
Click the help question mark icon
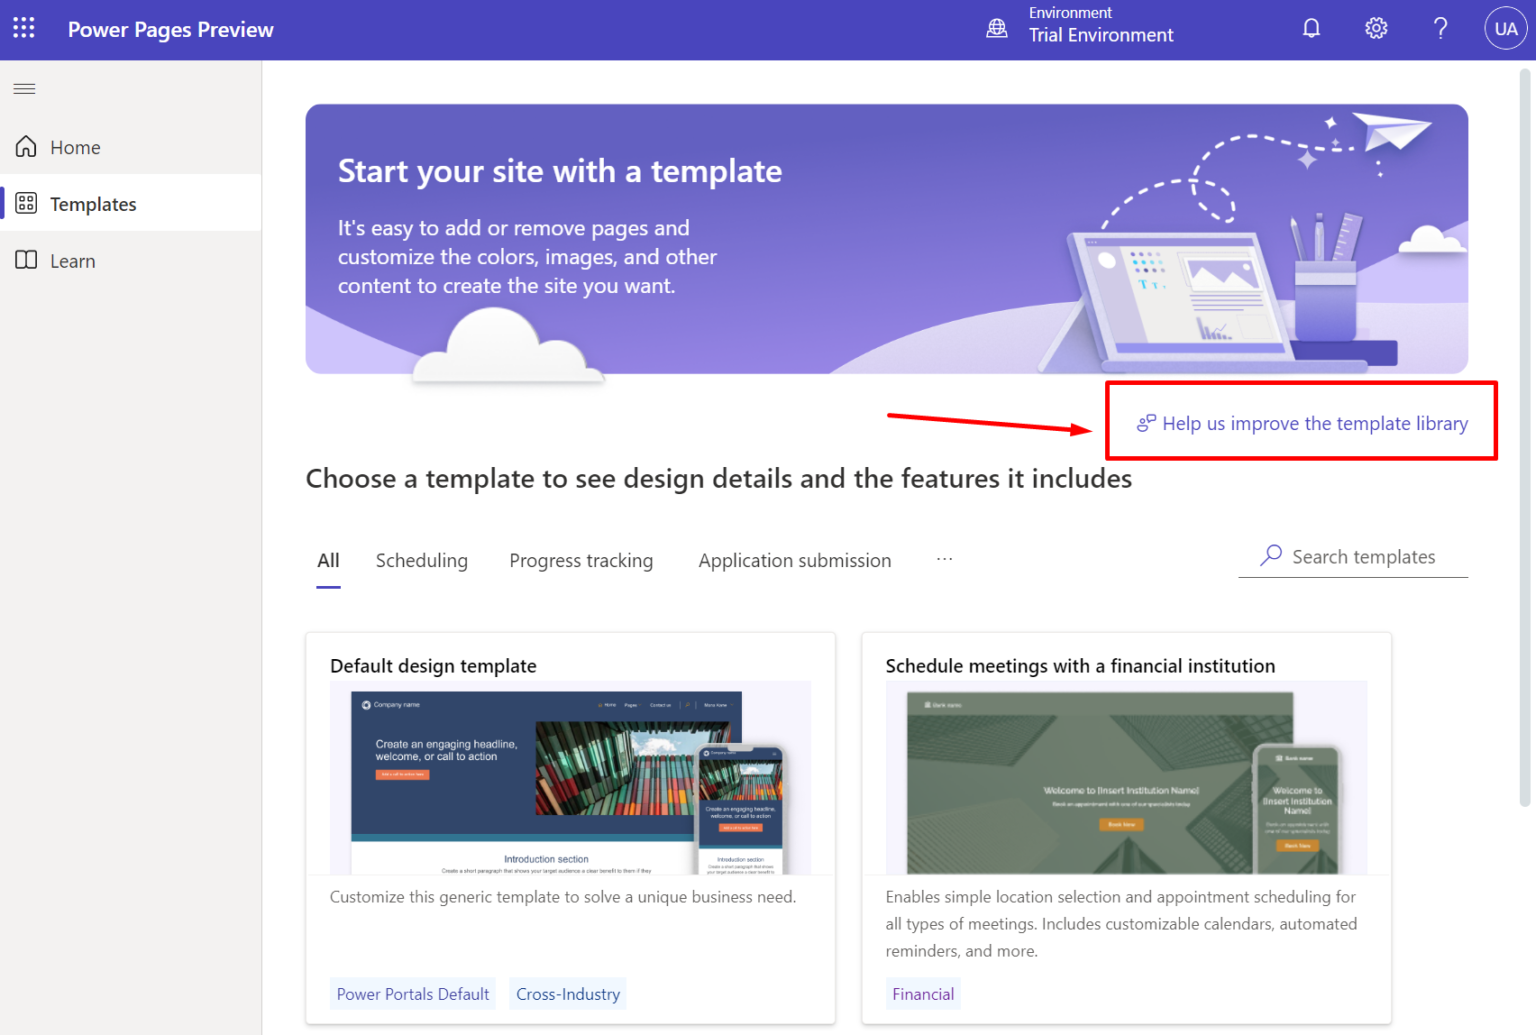tap(1440, 28)
